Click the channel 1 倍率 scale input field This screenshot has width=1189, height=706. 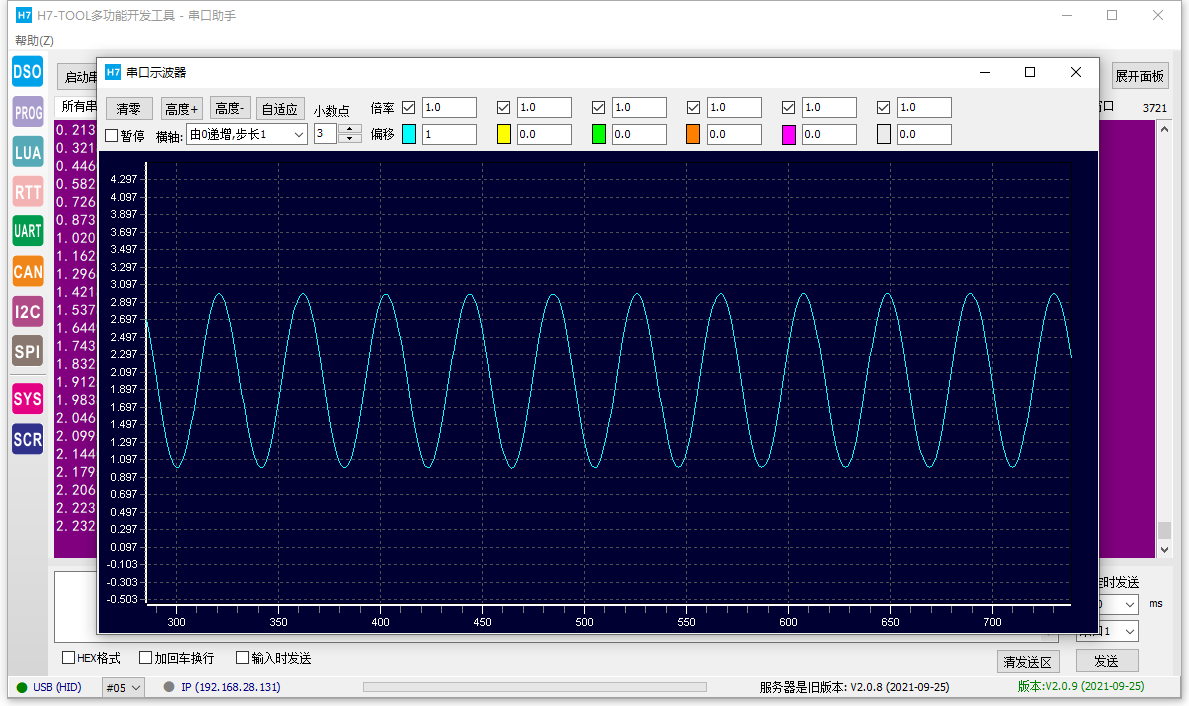pyautogui.click(x=449, y=108)
